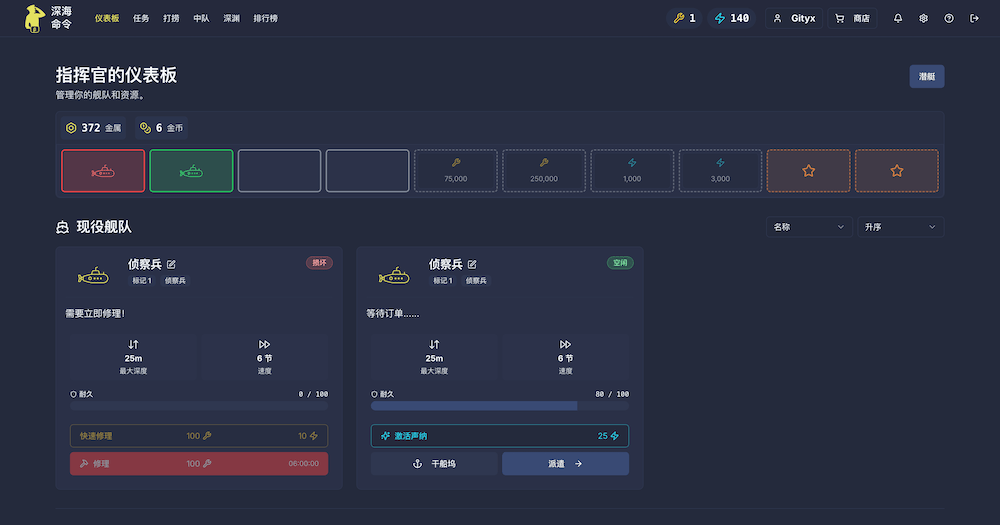Go to the 任务 nav tab
The width and height of the screenshot is (1000, 525).
point(141,18)
